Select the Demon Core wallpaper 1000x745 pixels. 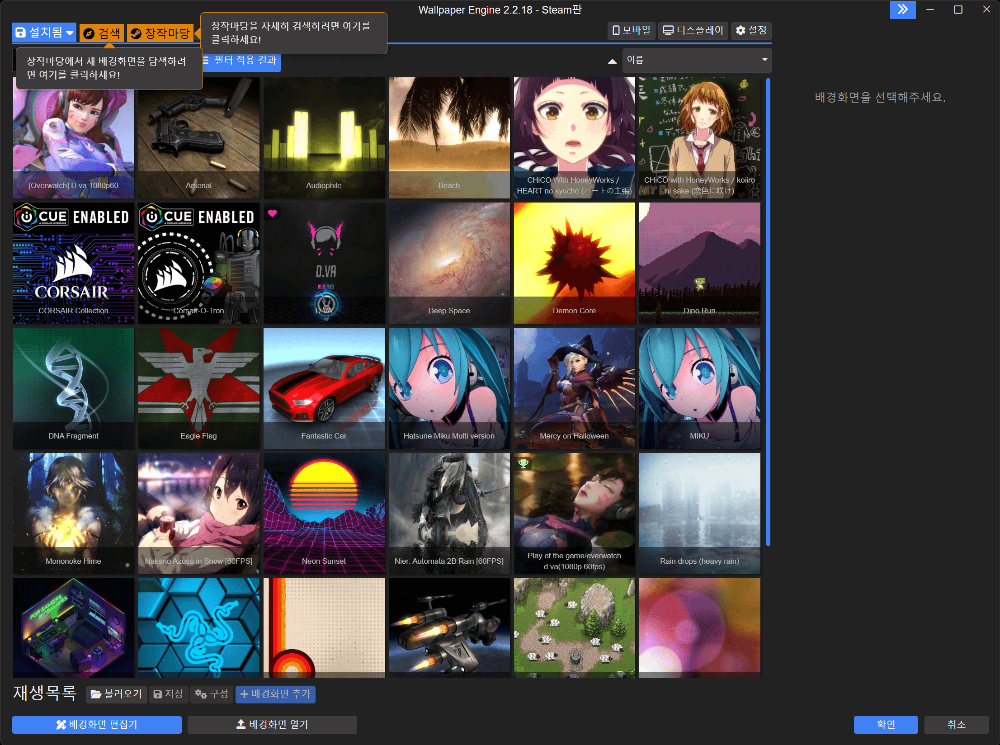(x=574, y=263)
